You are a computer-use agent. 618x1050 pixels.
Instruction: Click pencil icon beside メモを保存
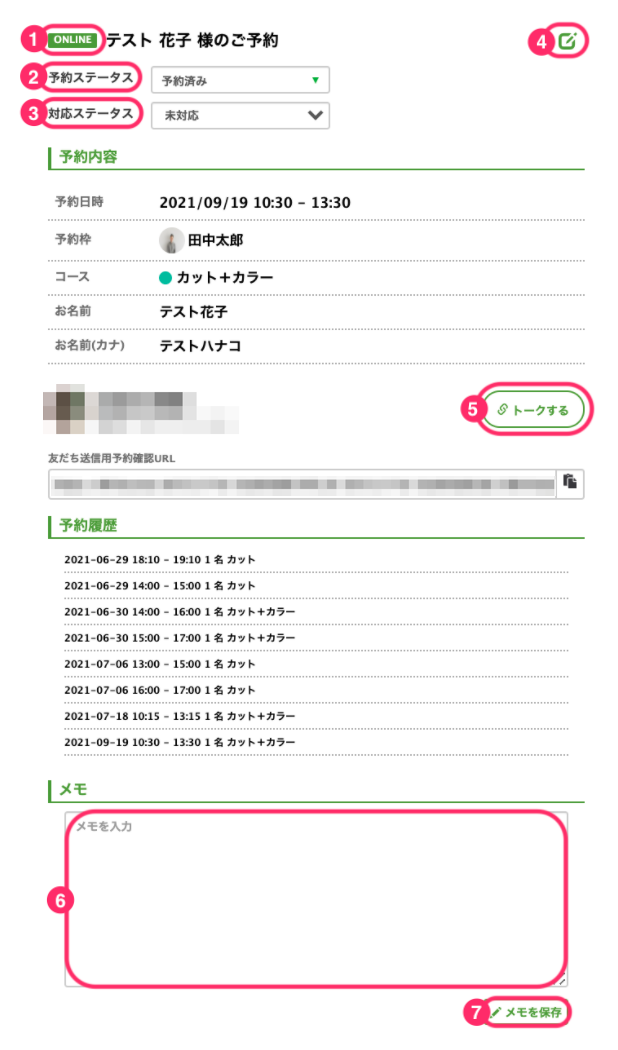tap(495, 1012)
